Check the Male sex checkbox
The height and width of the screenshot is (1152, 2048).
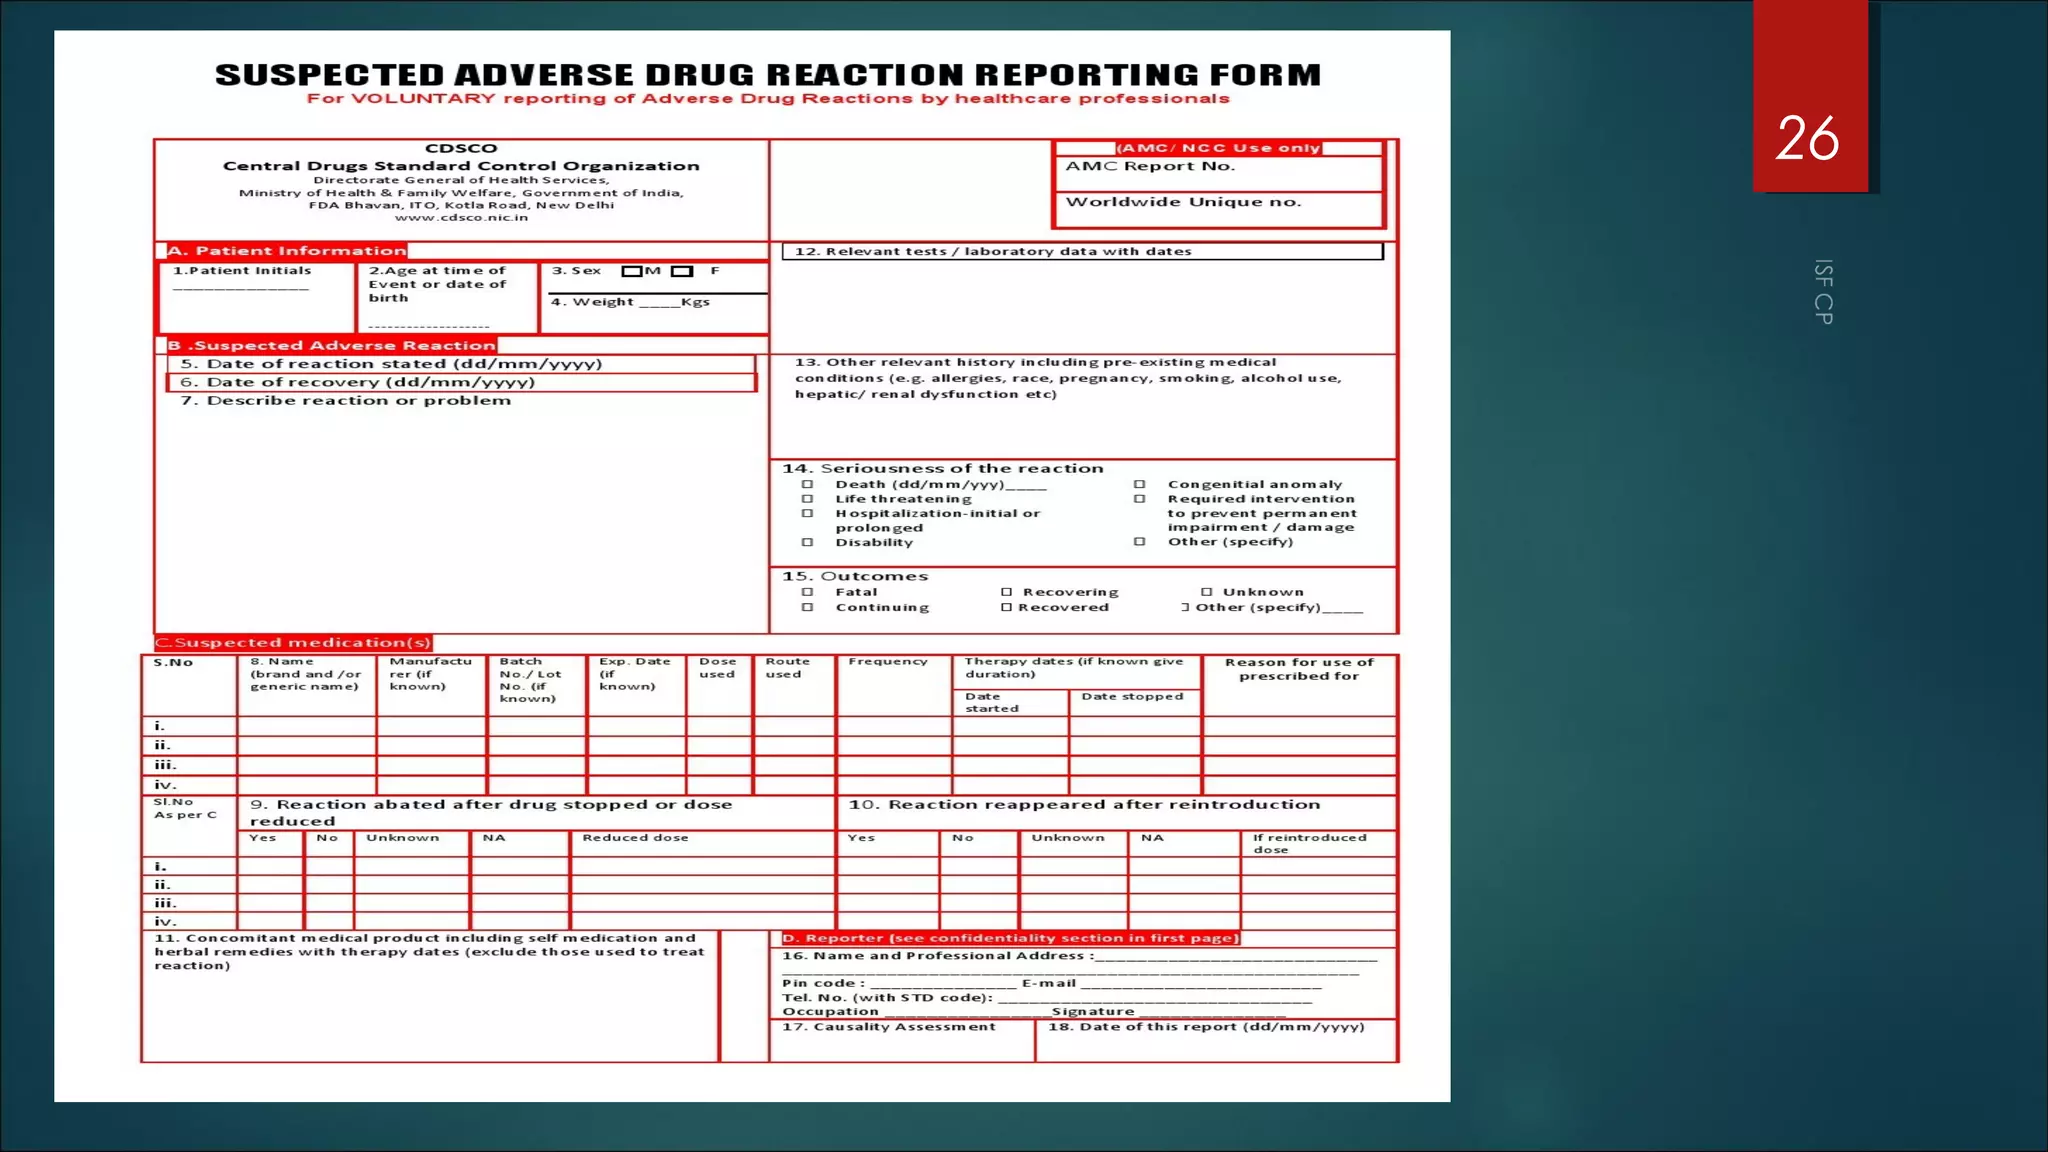(631, 272)
